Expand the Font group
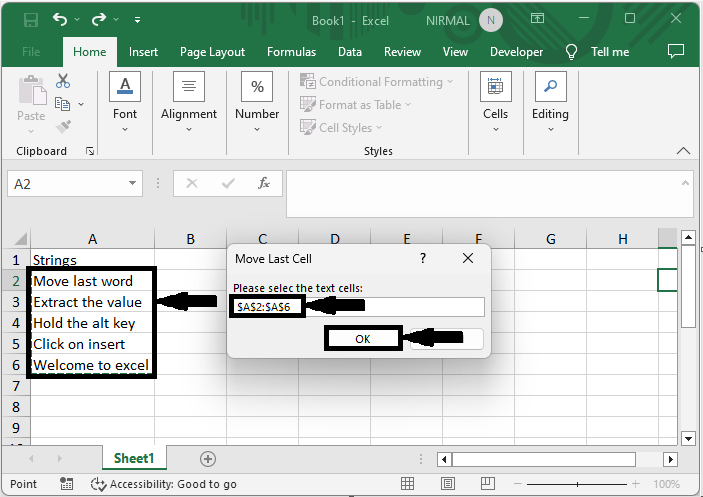This screenshot has height=497, width=703. click(125, 103)
